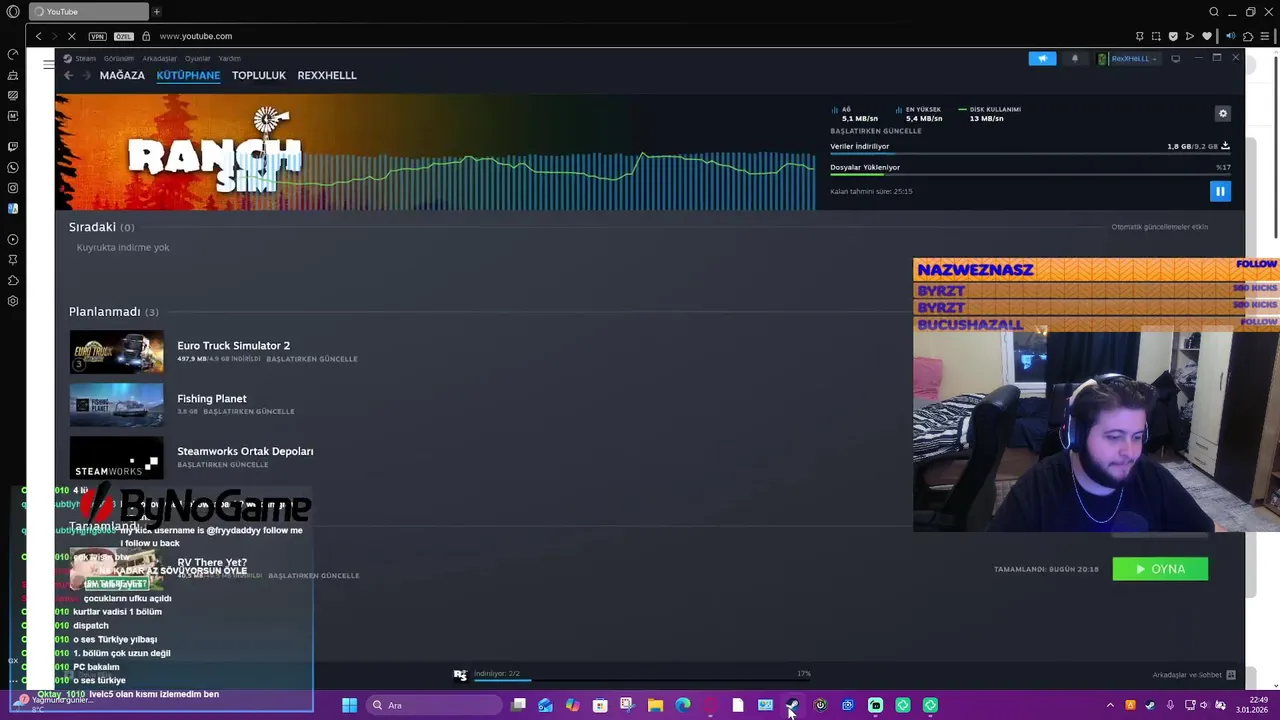Screen dimensions: 1280x720
Task: Click Sıradaki queue heading
Action: coord(101,227)
